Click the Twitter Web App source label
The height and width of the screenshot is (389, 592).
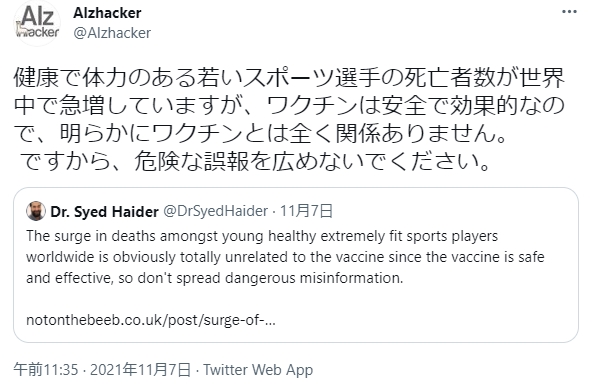pos(258,369)
